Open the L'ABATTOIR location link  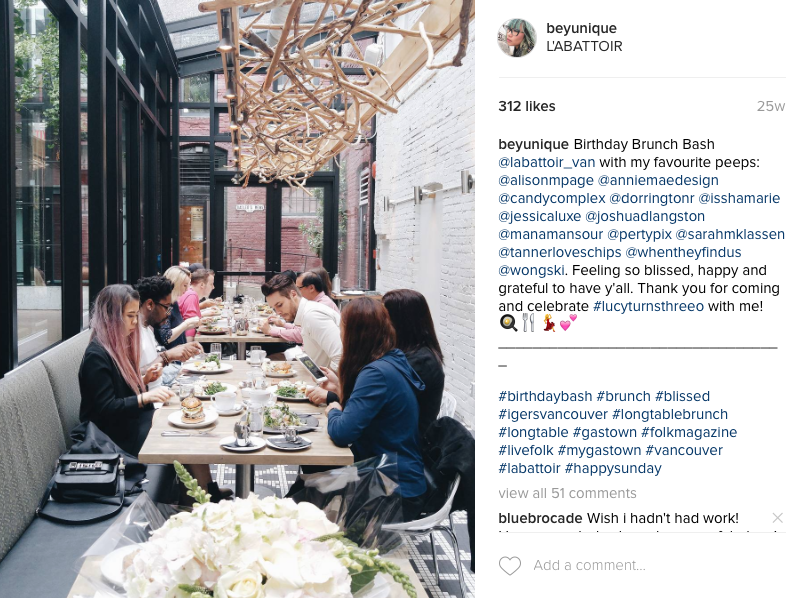point(584,46)
